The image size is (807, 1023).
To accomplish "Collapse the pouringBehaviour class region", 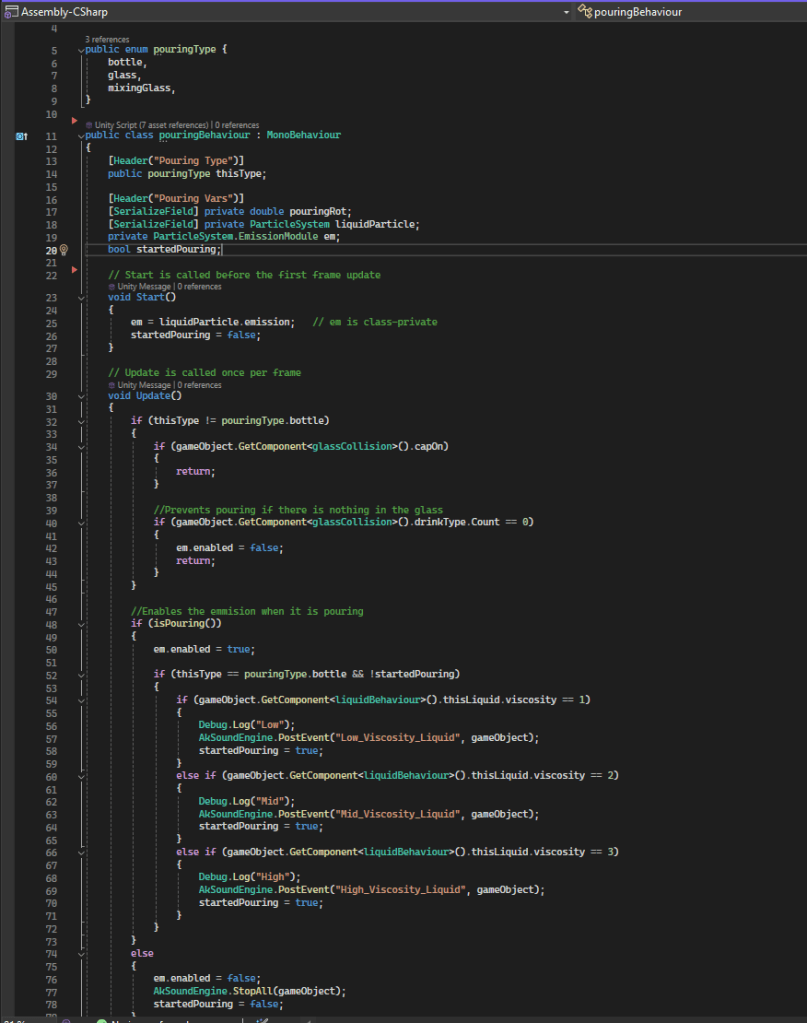I will 80,135.
